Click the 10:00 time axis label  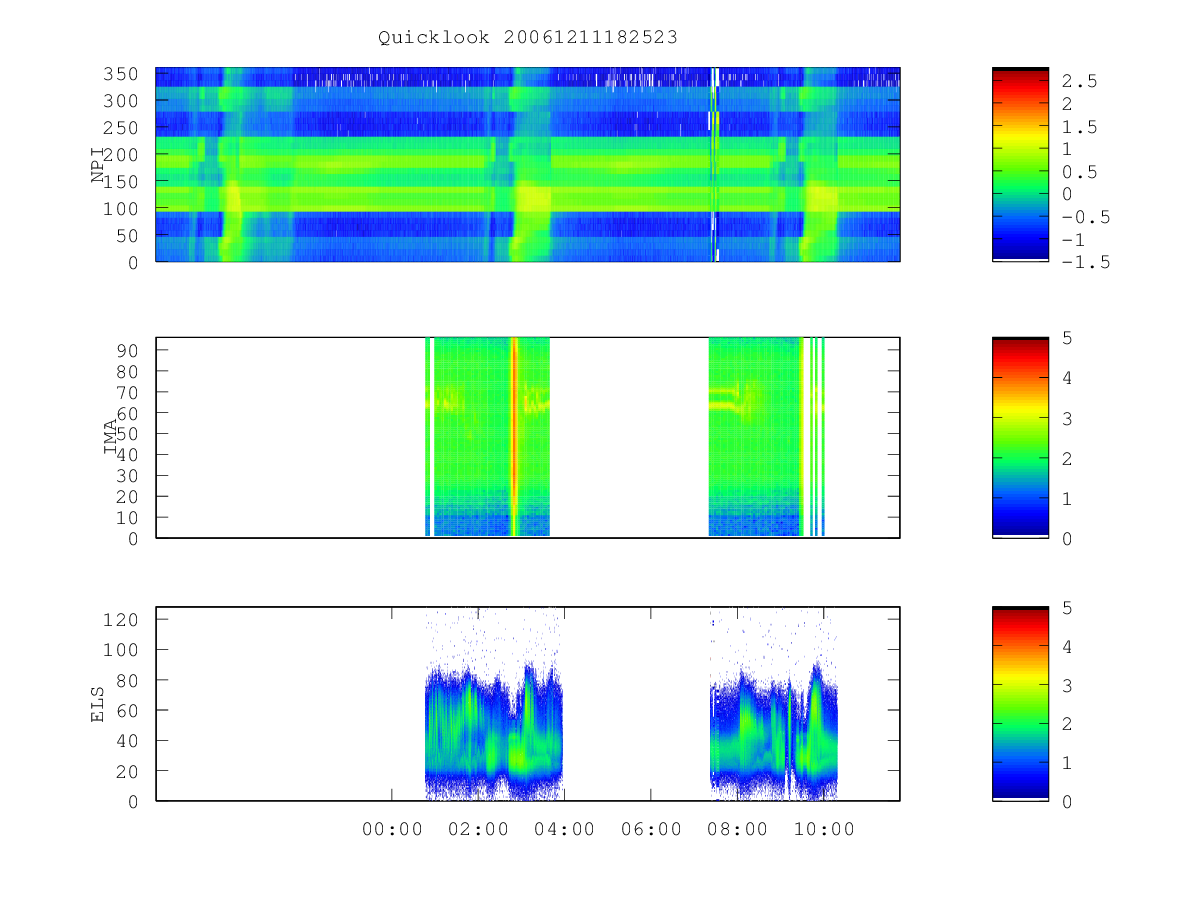coord(825,829)
